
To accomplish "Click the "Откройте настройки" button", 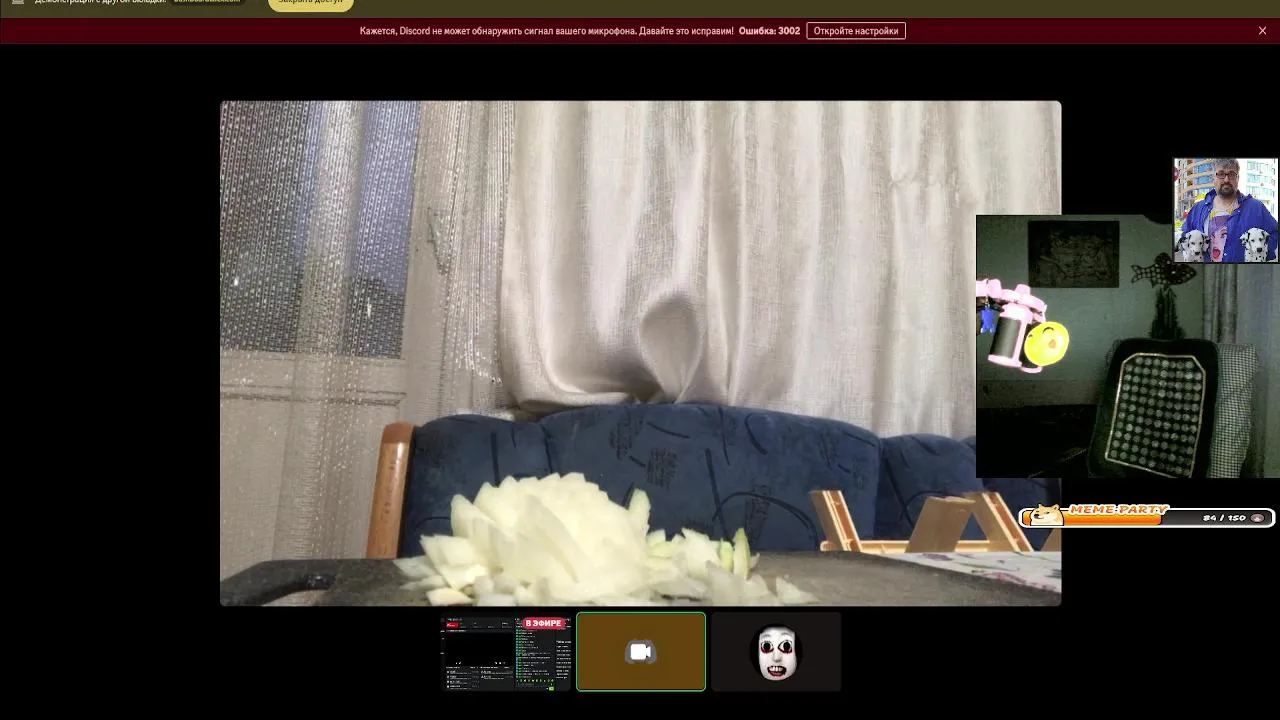I will [856, 31].
